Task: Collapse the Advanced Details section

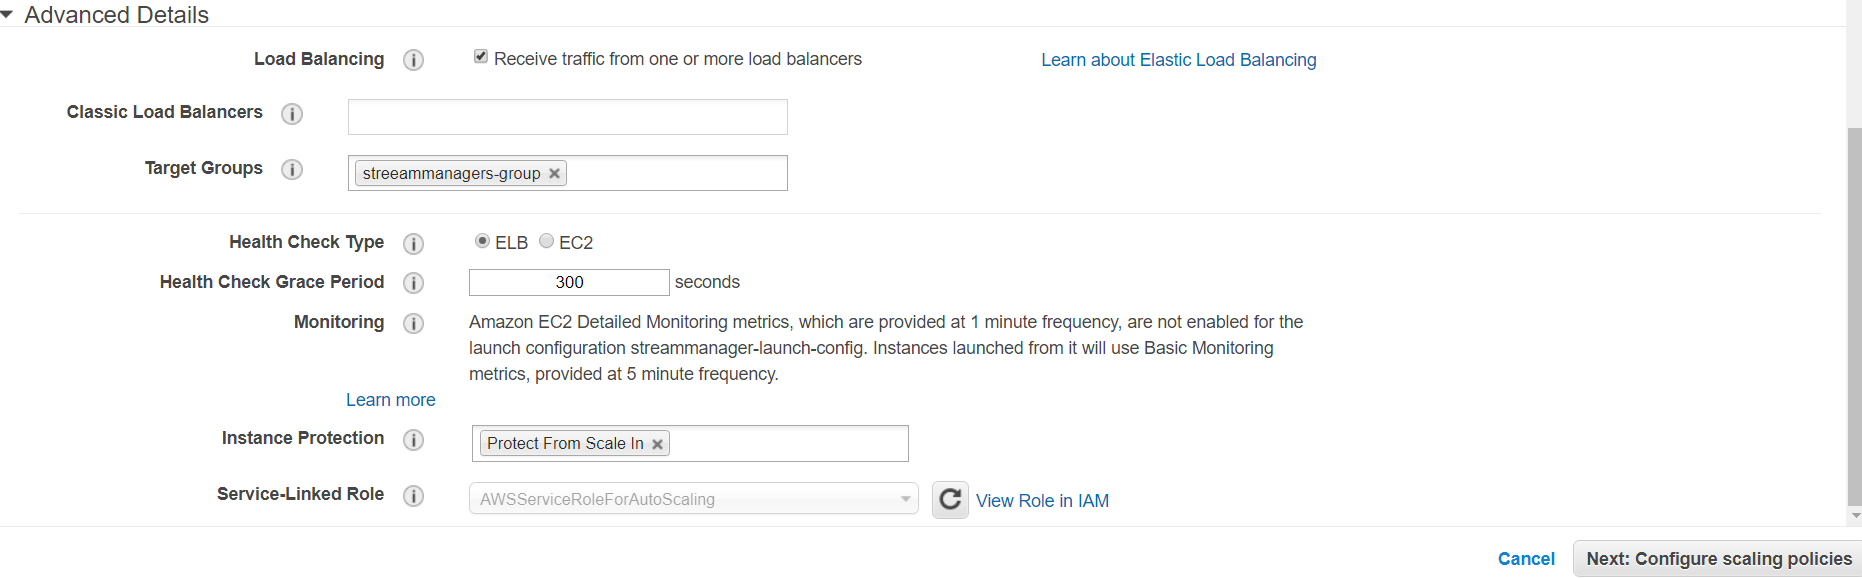Action: point(7,15)
